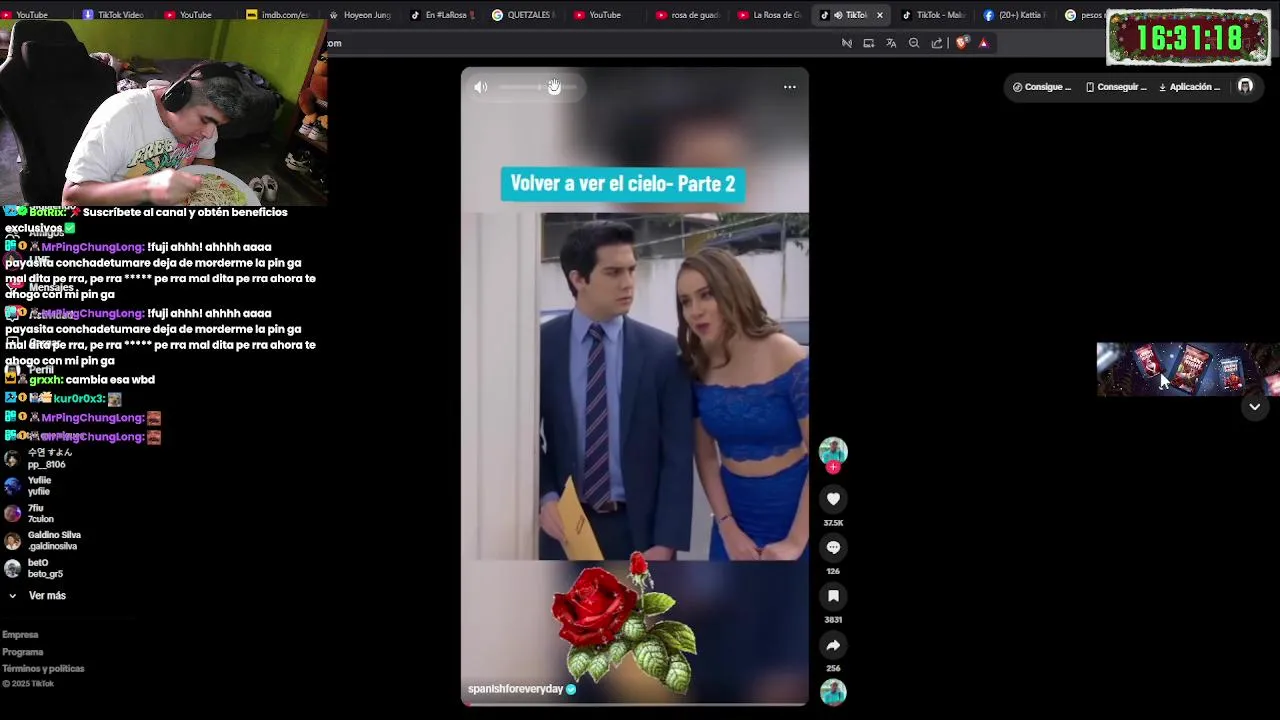
Task: Open the three-dot options menu on the video
Action: point(790,87)
